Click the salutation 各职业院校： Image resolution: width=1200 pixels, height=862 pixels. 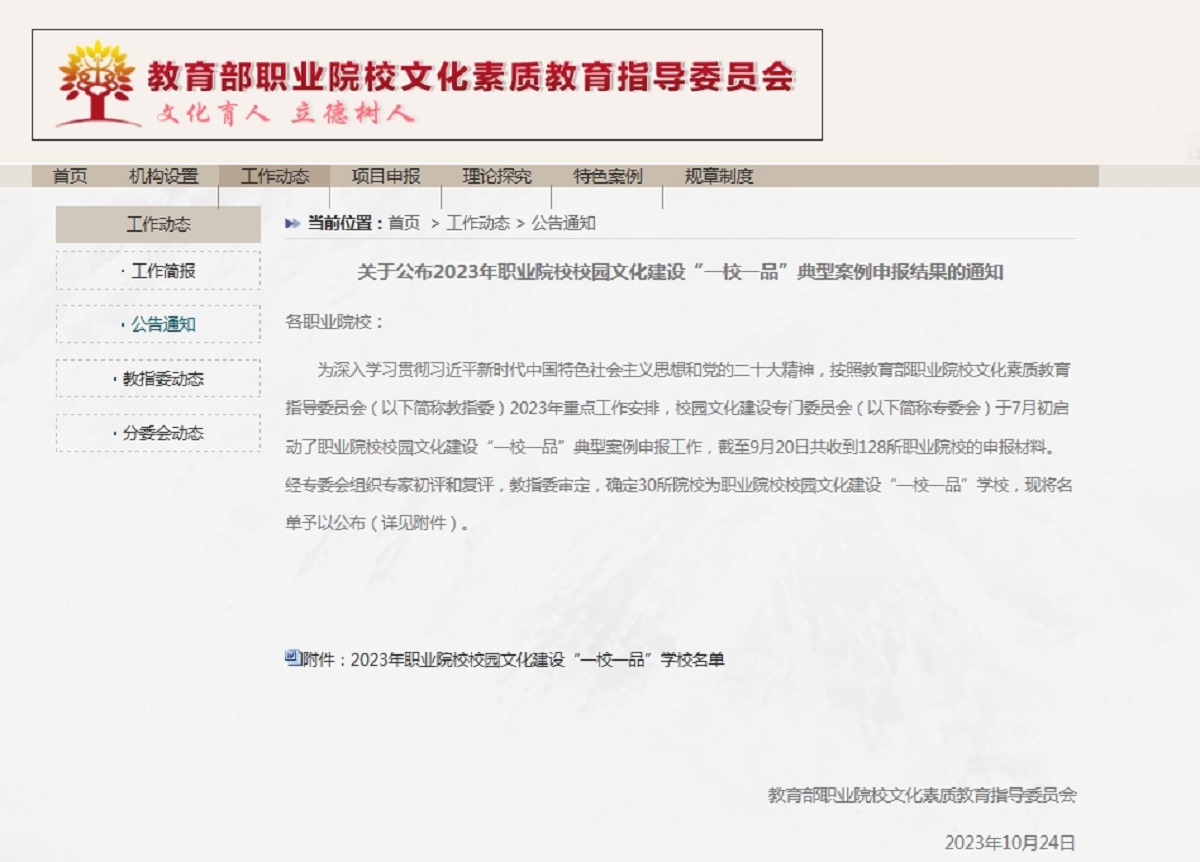334,322
